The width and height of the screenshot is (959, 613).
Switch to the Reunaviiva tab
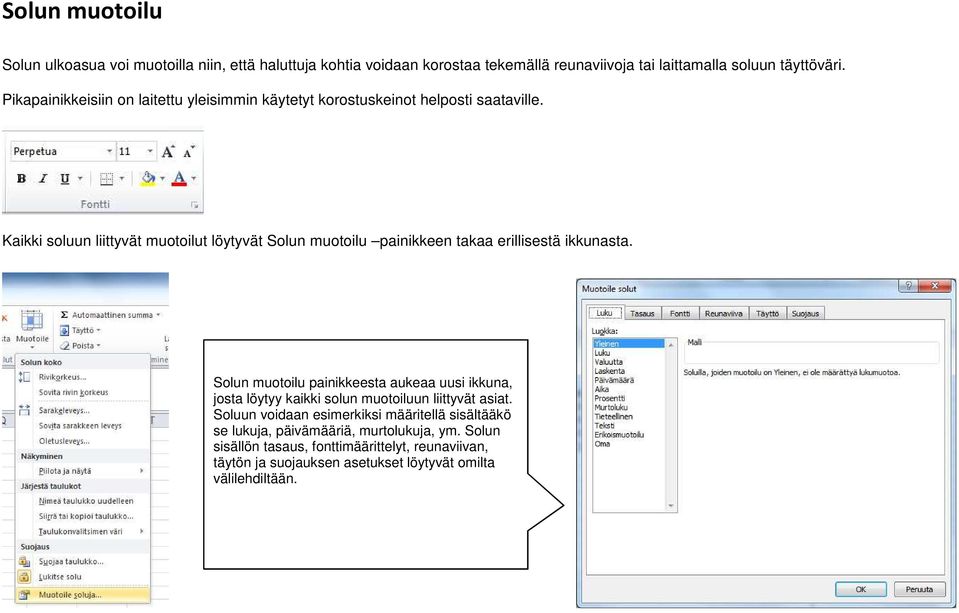(x=724, y=313)
